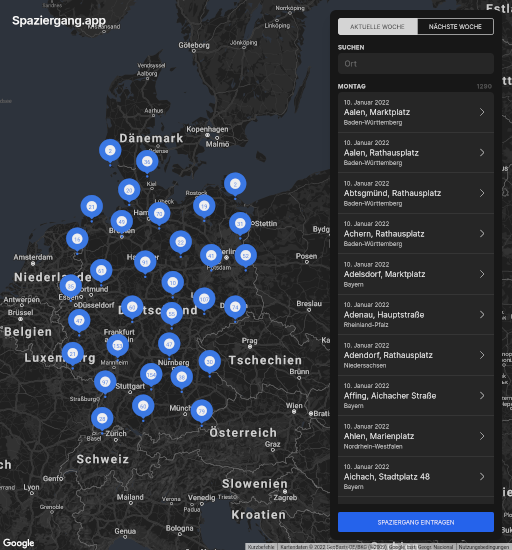The height and width of the screenshot is (550, 512).
Task: Open the cluster marker 52 east of Berlin
Action: coord(245,256)
